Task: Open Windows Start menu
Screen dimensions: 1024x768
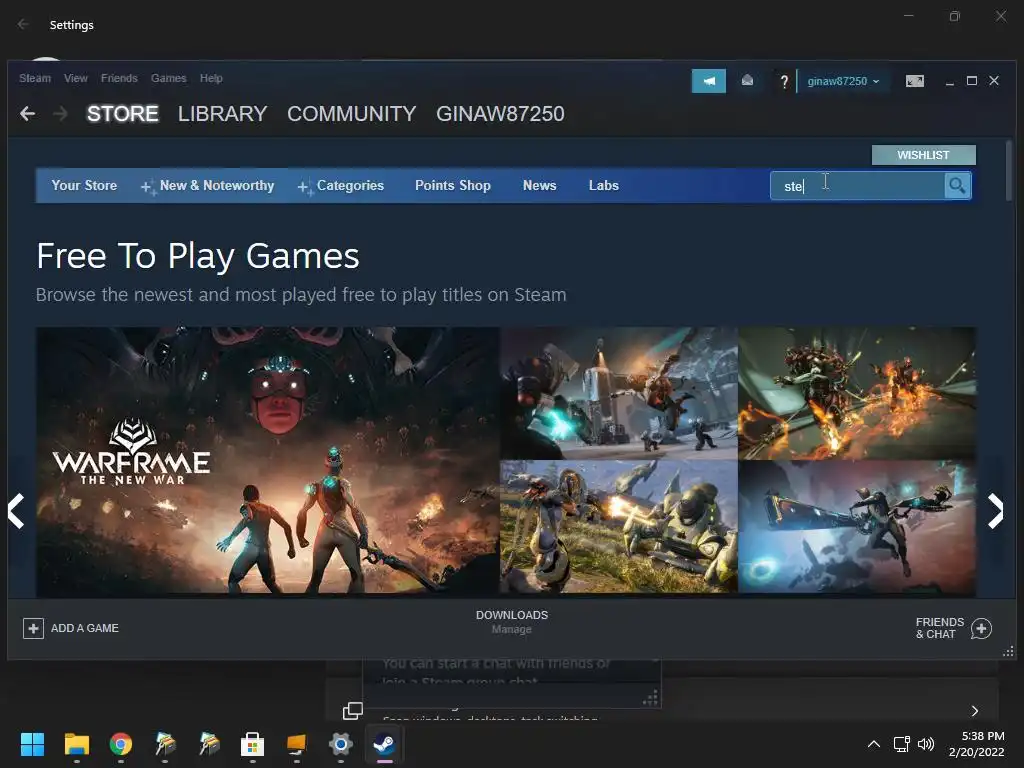Action: pyautogui.click(x=32, y=744)
